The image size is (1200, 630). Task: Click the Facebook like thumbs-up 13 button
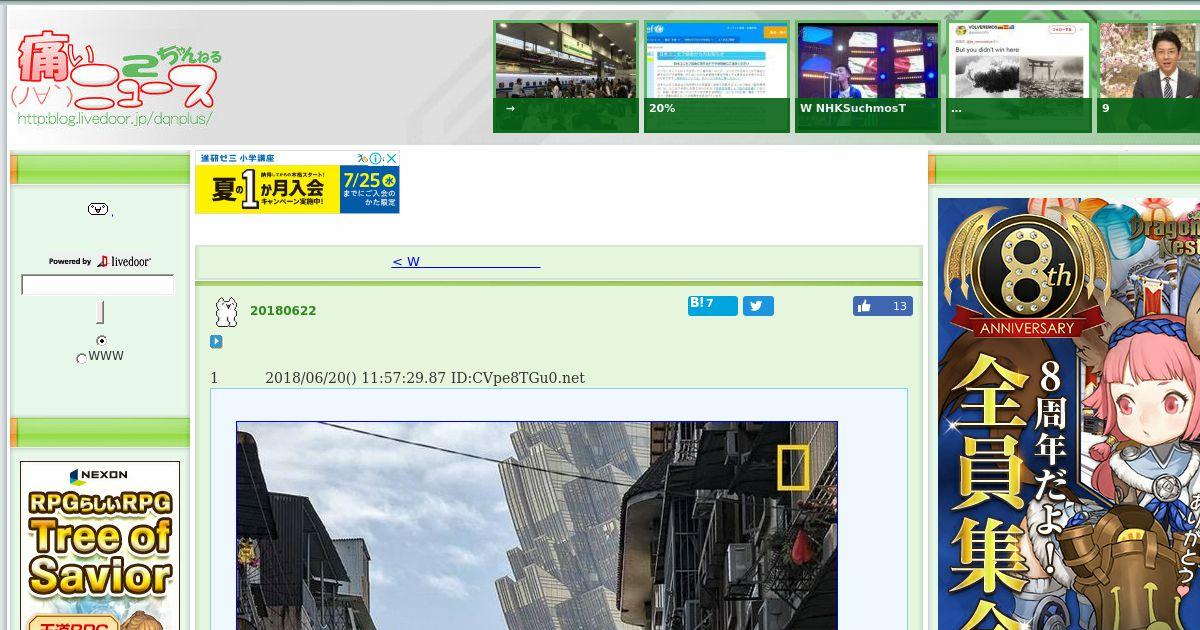pos(883,306)
